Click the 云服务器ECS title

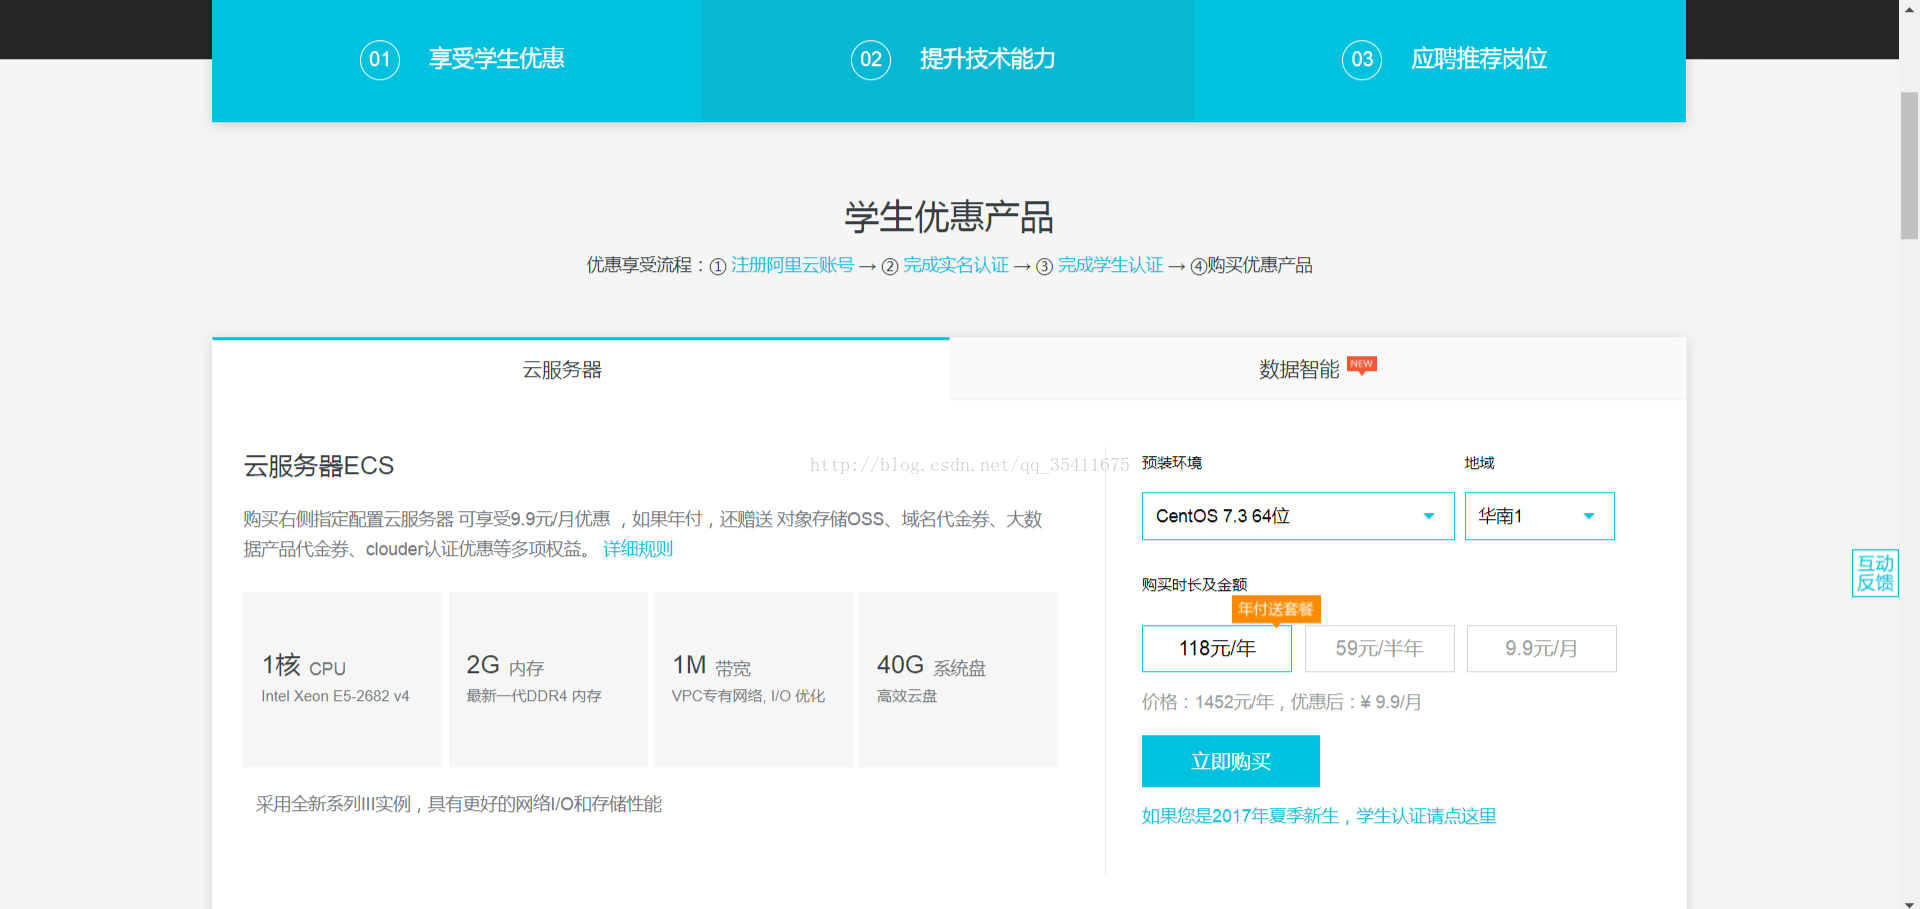point(319,466)
